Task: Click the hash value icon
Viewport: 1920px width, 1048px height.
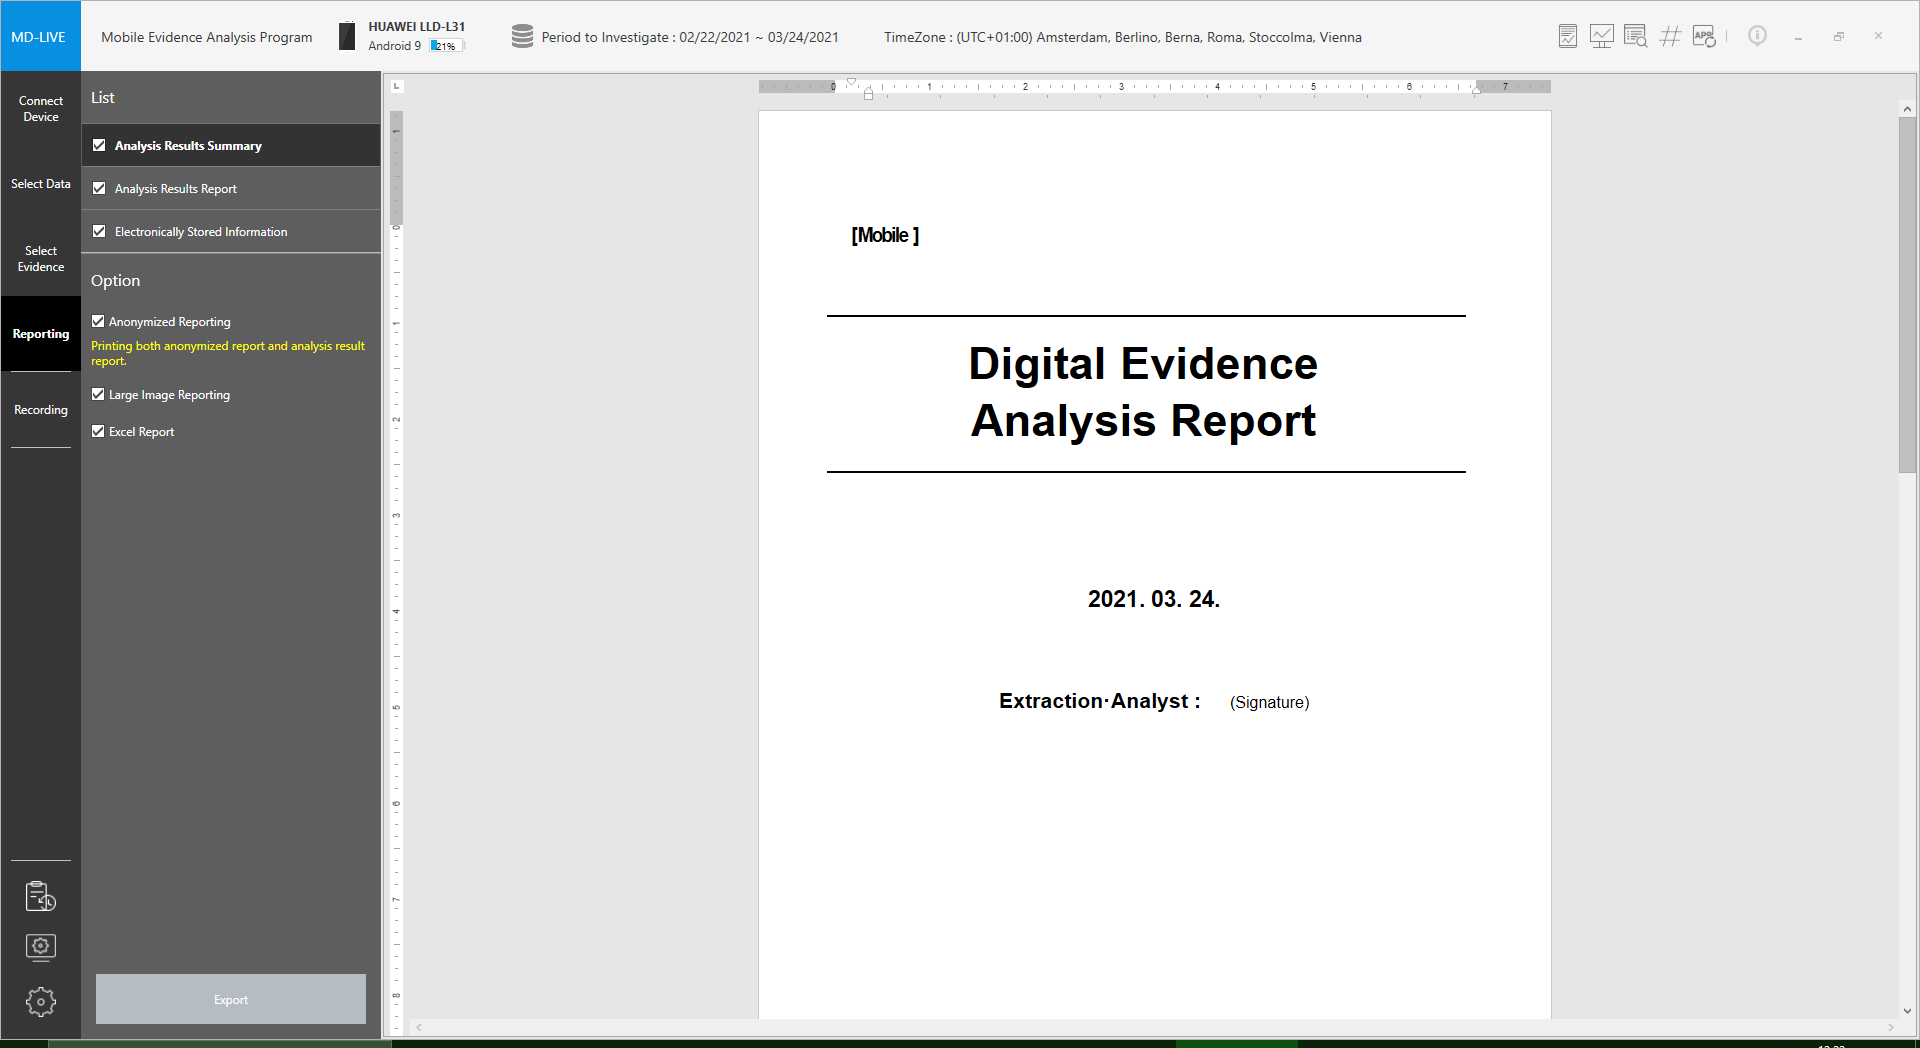Action: click(1670, 37)
